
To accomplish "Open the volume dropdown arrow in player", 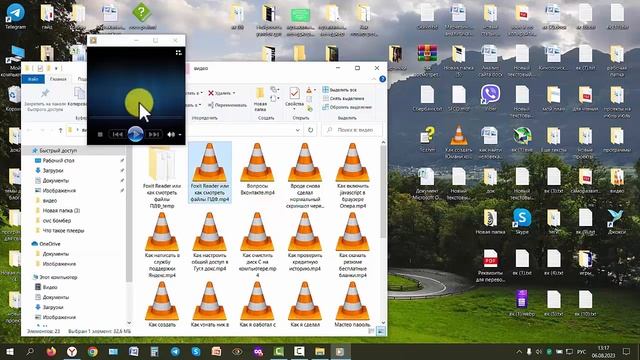I will (x=180, y=134).
